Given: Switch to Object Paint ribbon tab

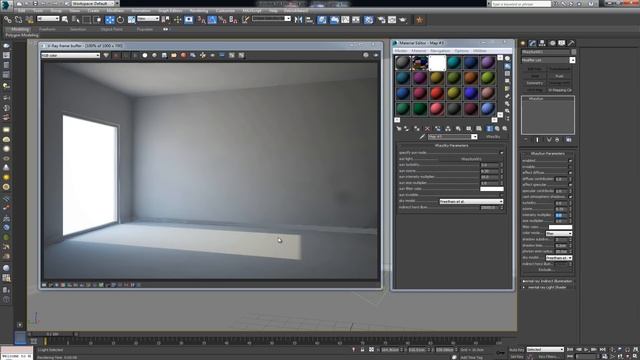Looking at the screenshot, I should click(111, 29).
